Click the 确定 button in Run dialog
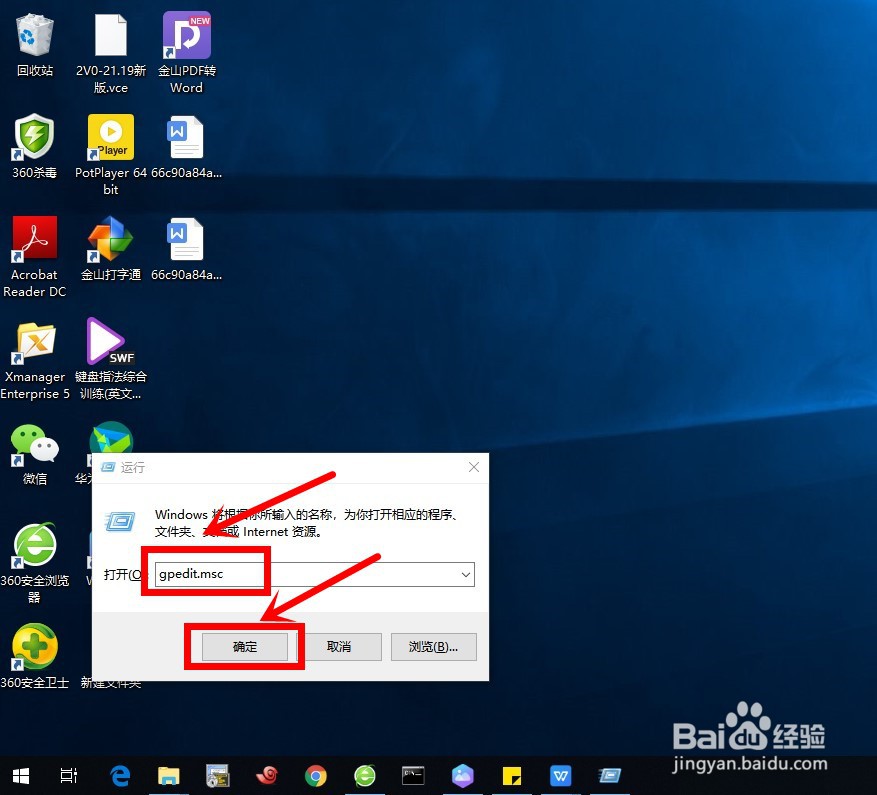The width and height of the screenshot is (877, 795). [x=245, y=647]
